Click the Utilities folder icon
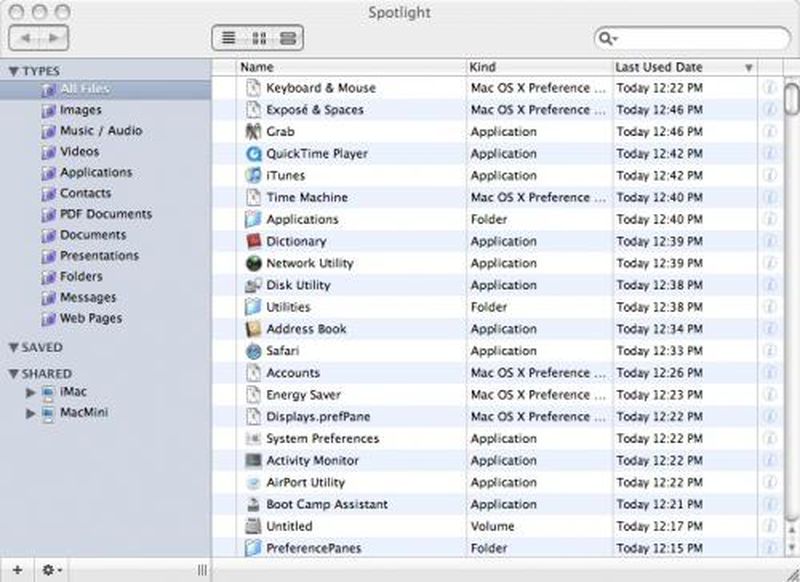The height and width of the screenshot is (582, 800). (253, 307)
